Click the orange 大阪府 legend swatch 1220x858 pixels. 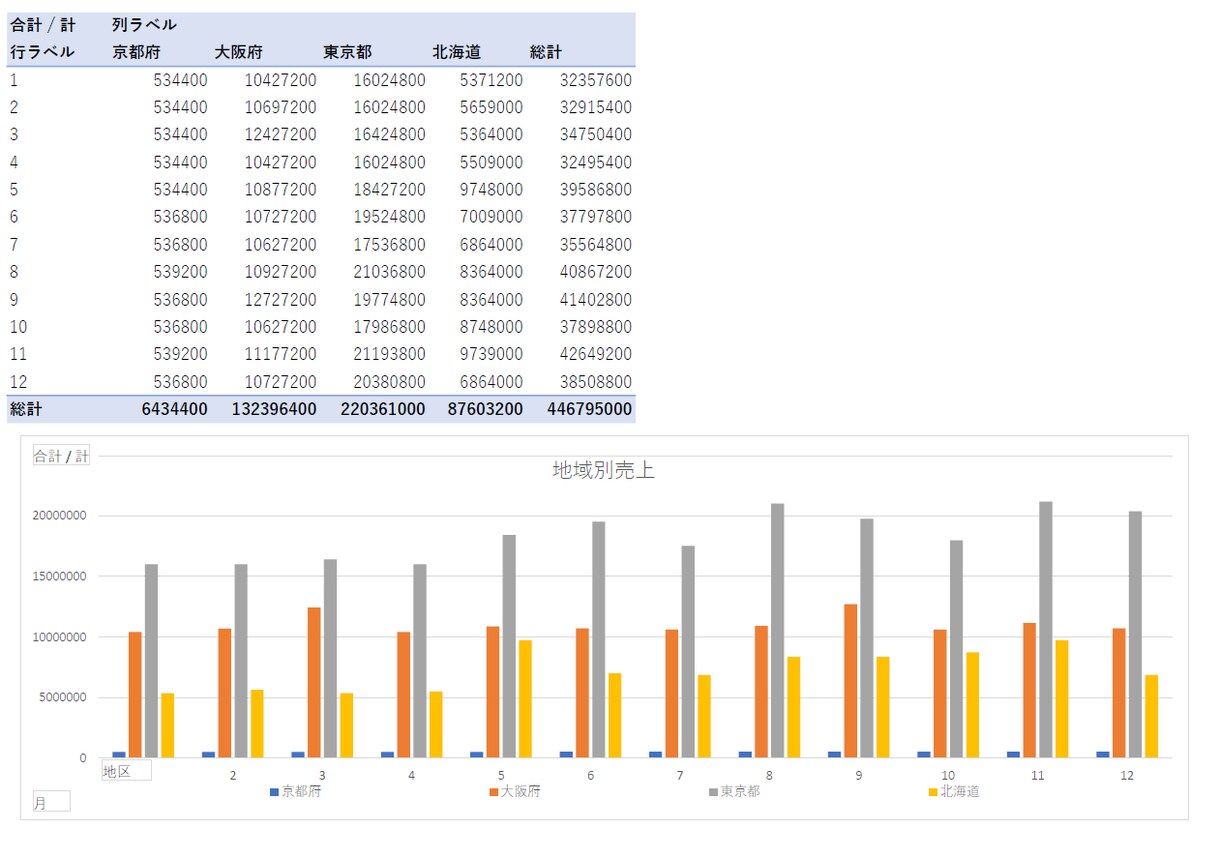(x=494, y=792)
